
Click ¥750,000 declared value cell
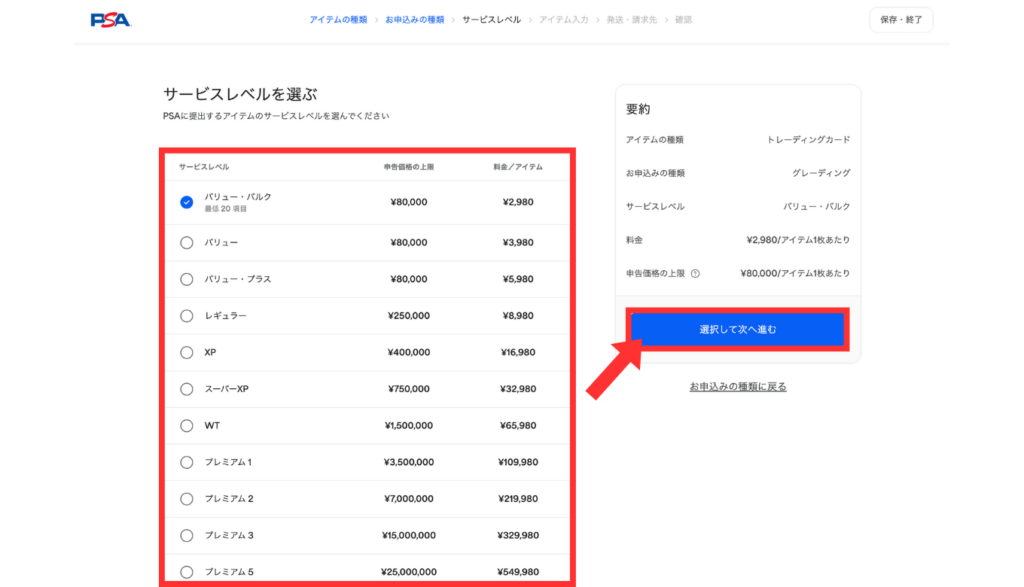pyautogui.click(x=409, y=389)
